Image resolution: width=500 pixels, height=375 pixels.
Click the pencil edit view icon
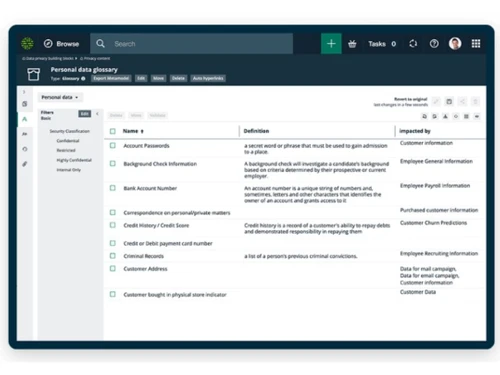(436, 101)
